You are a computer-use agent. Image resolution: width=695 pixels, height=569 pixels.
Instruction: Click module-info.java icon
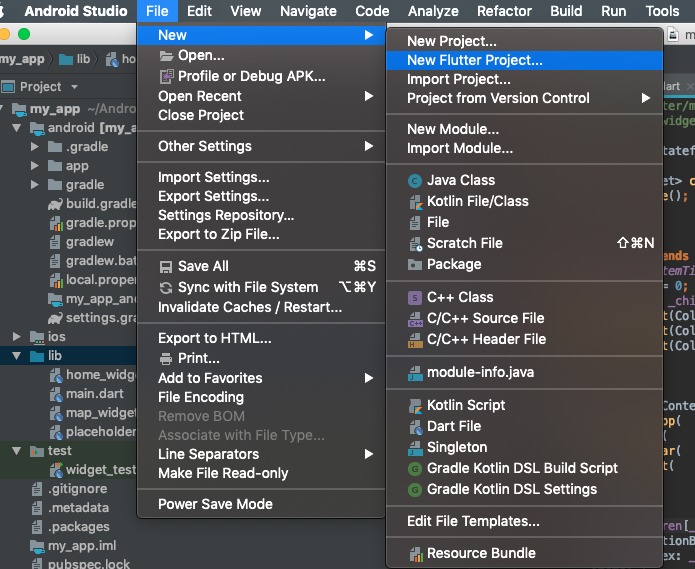click(415, 373)
